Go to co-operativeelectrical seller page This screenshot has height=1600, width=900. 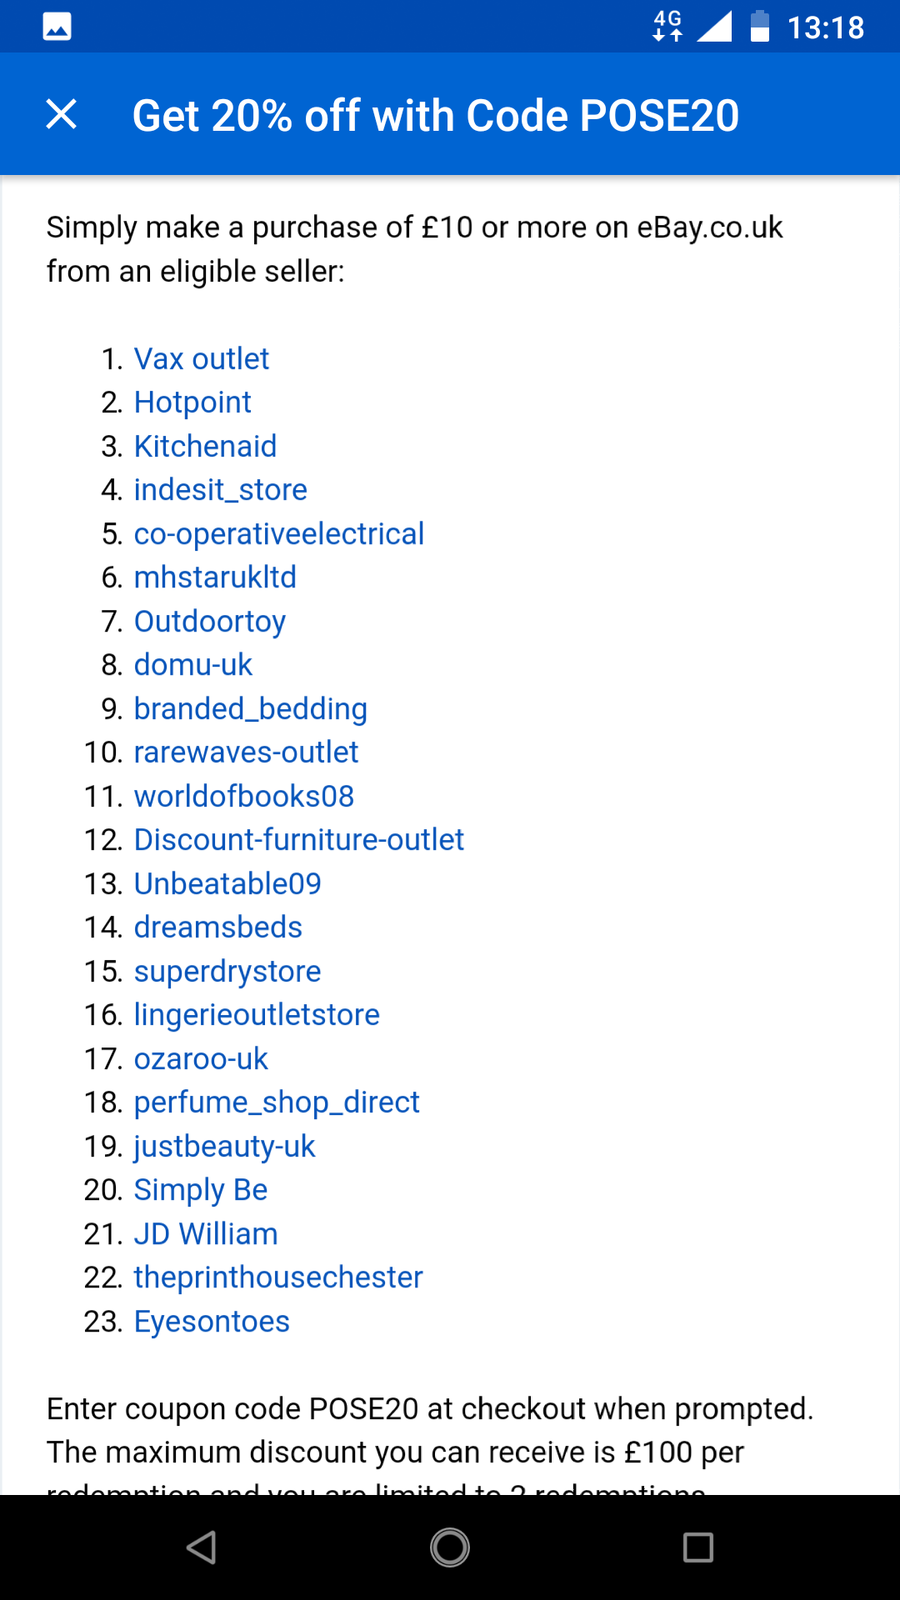(279, 534)
